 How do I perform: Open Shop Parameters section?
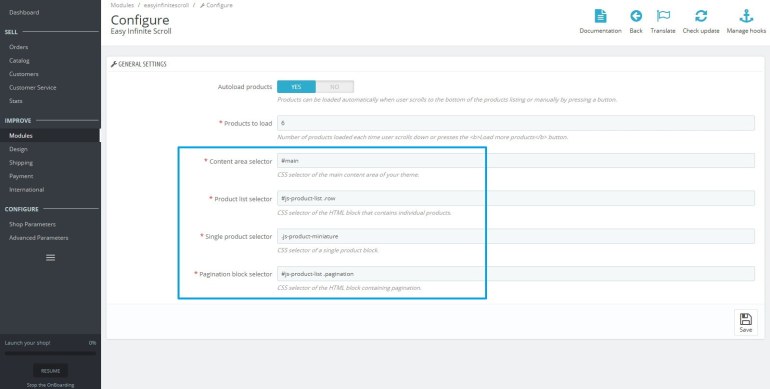coord(32,224)
